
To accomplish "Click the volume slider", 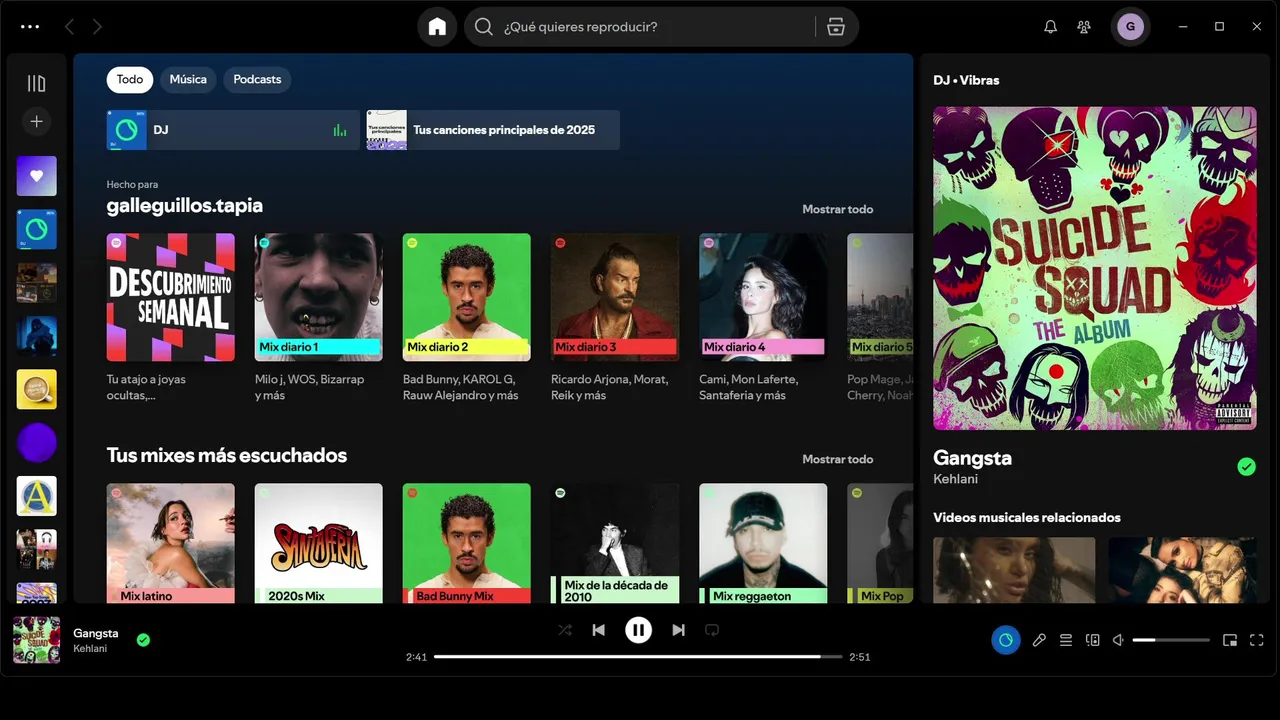I will (x=1171, y=640).
